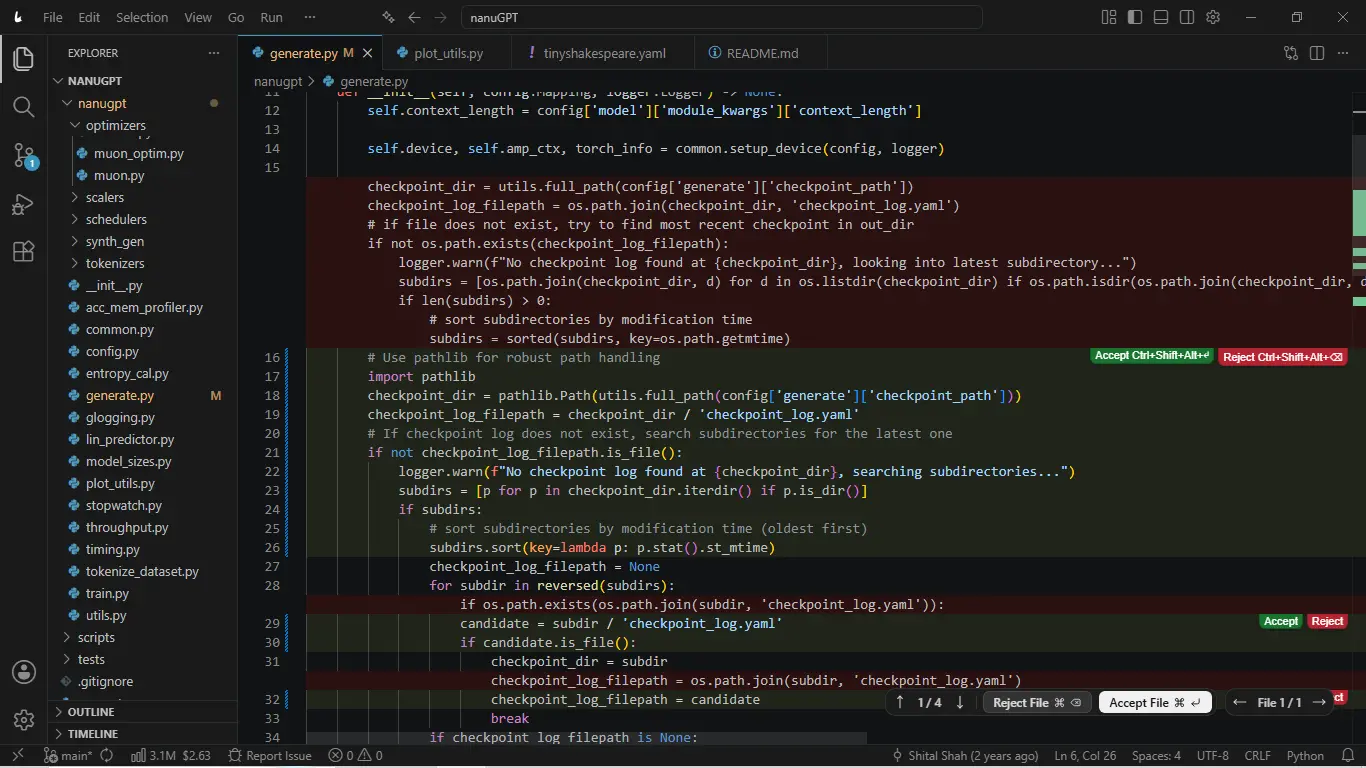Click the Accept File button

click(x=1155, y=702)
